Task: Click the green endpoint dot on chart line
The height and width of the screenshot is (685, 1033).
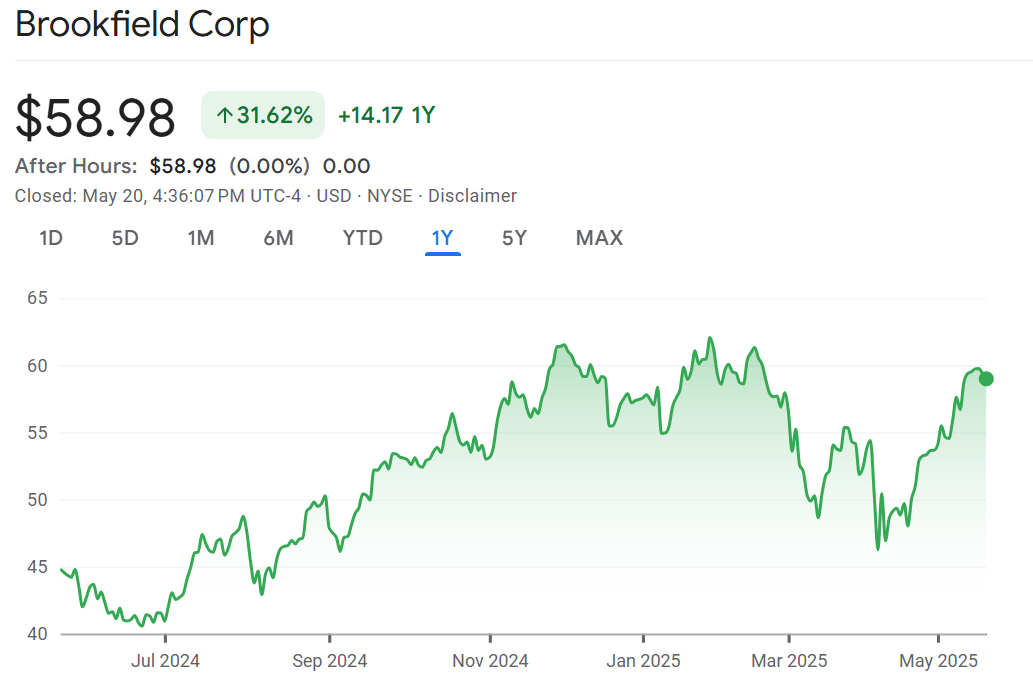Action: click(986, 378)
